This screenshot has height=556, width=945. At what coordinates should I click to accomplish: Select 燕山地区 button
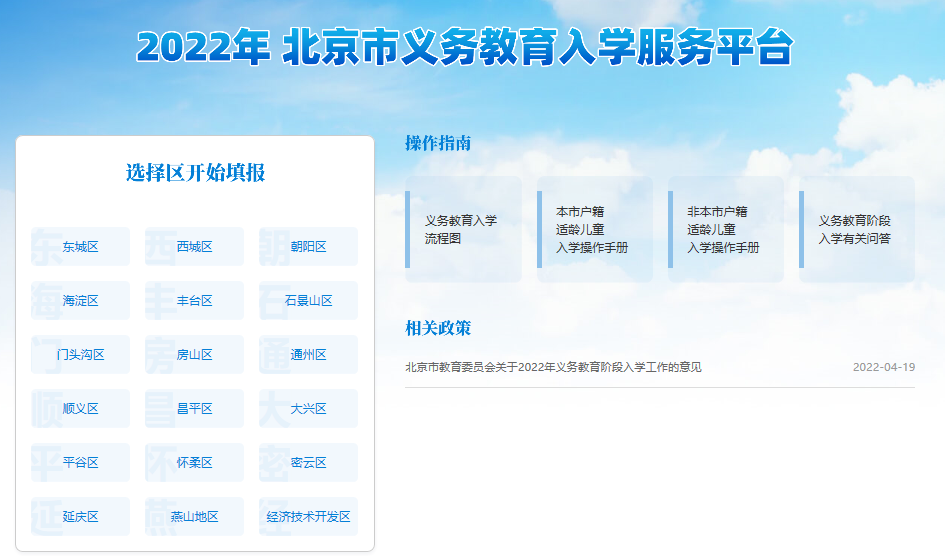194,516
